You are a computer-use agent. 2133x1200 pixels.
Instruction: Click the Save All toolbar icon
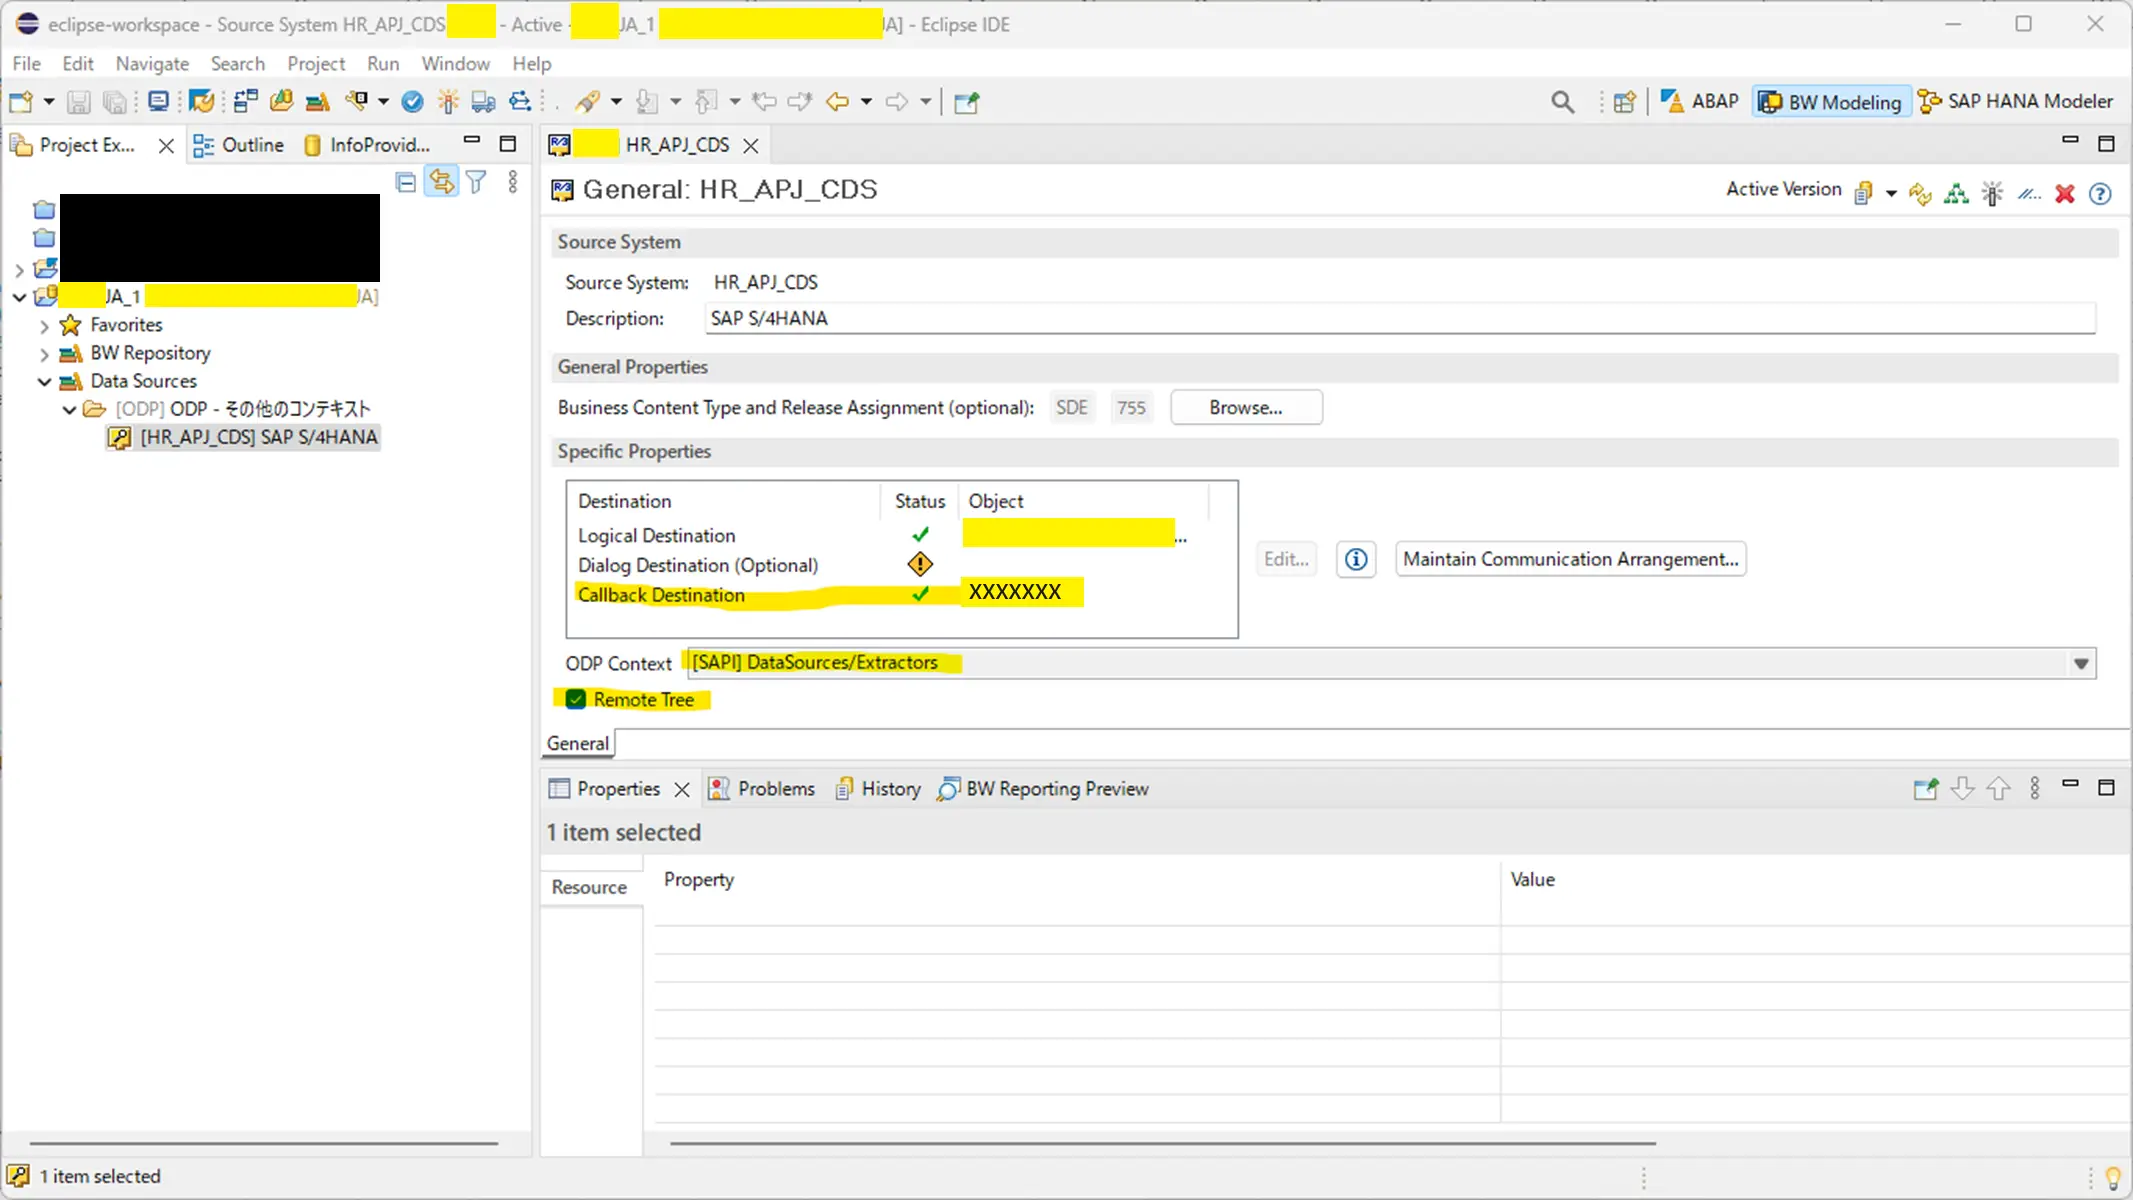(x=115, y=102)
